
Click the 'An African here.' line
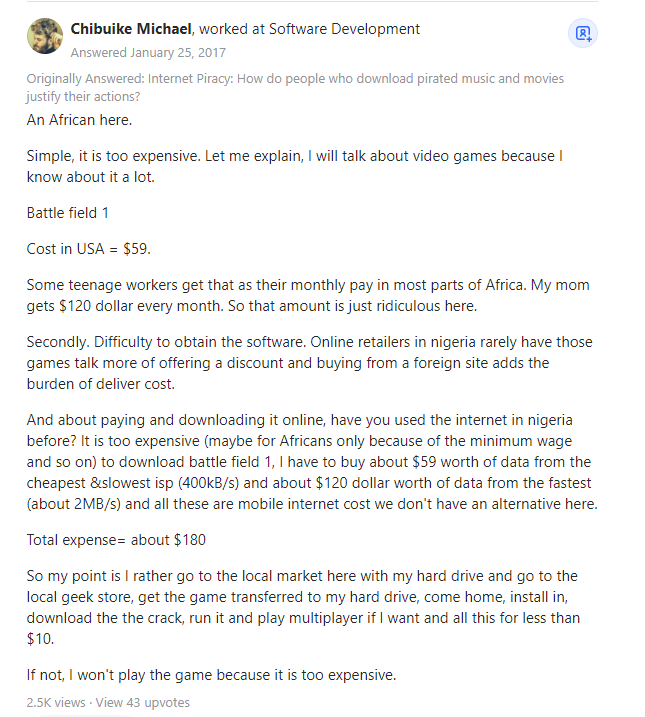coord(79,120)
